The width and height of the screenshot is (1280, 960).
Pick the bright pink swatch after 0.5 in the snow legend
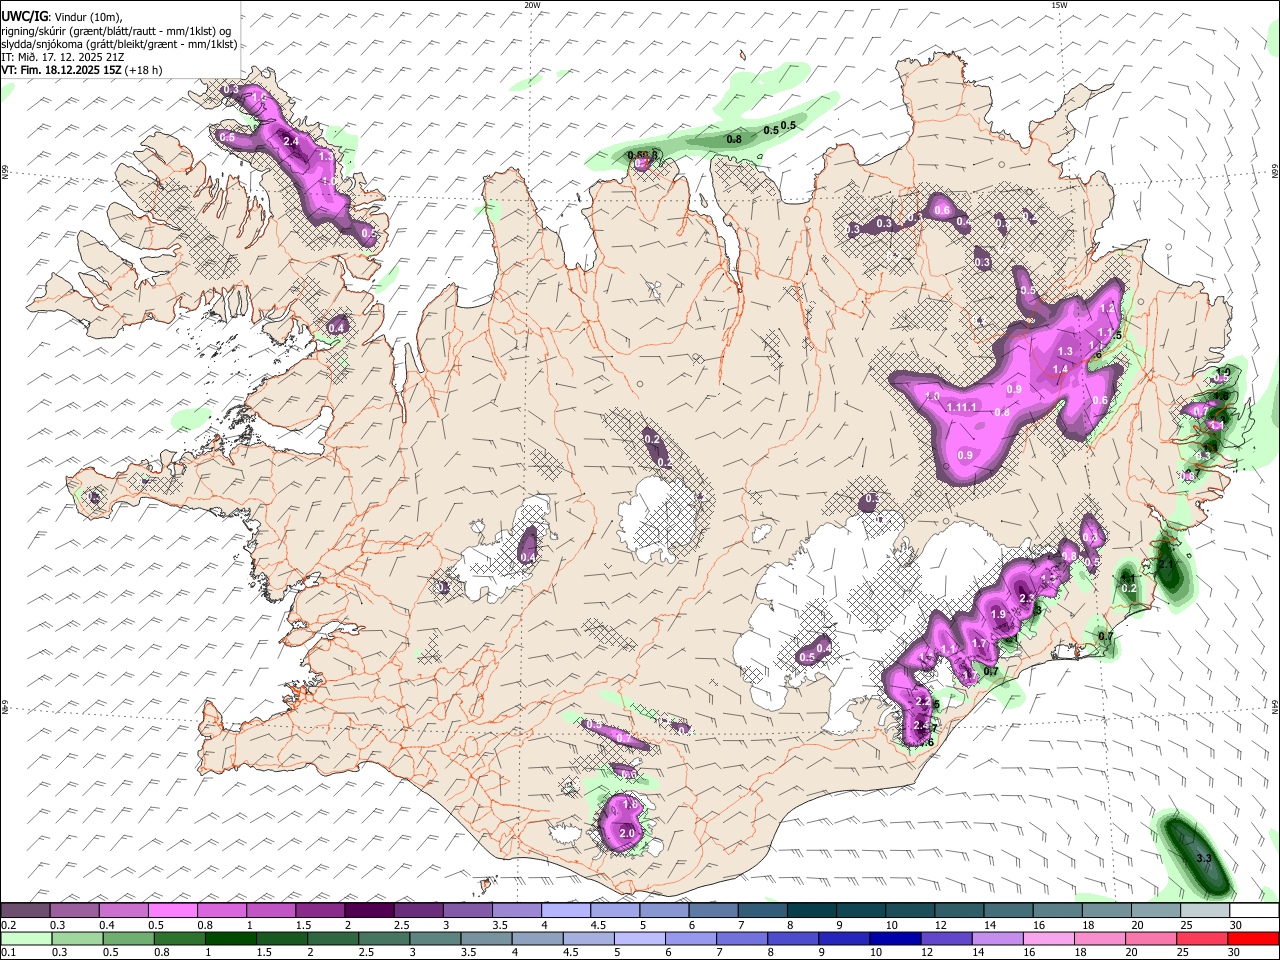(173, 910)
